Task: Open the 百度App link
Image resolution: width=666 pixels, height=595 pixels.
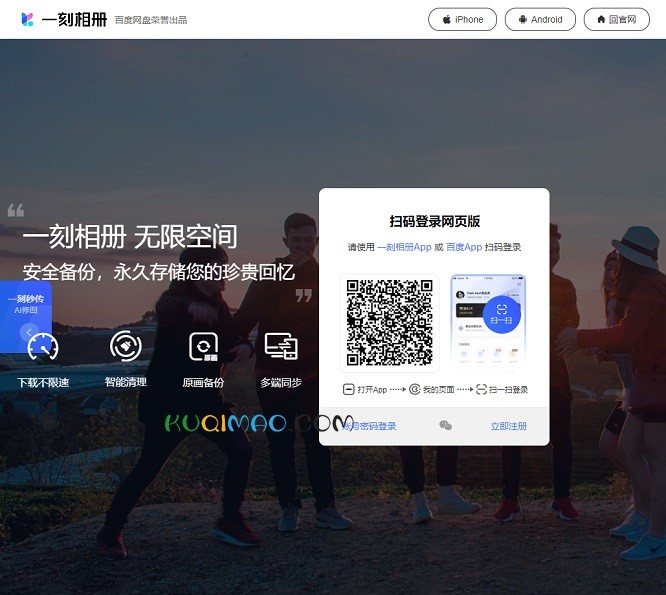Action: point(464,247)
